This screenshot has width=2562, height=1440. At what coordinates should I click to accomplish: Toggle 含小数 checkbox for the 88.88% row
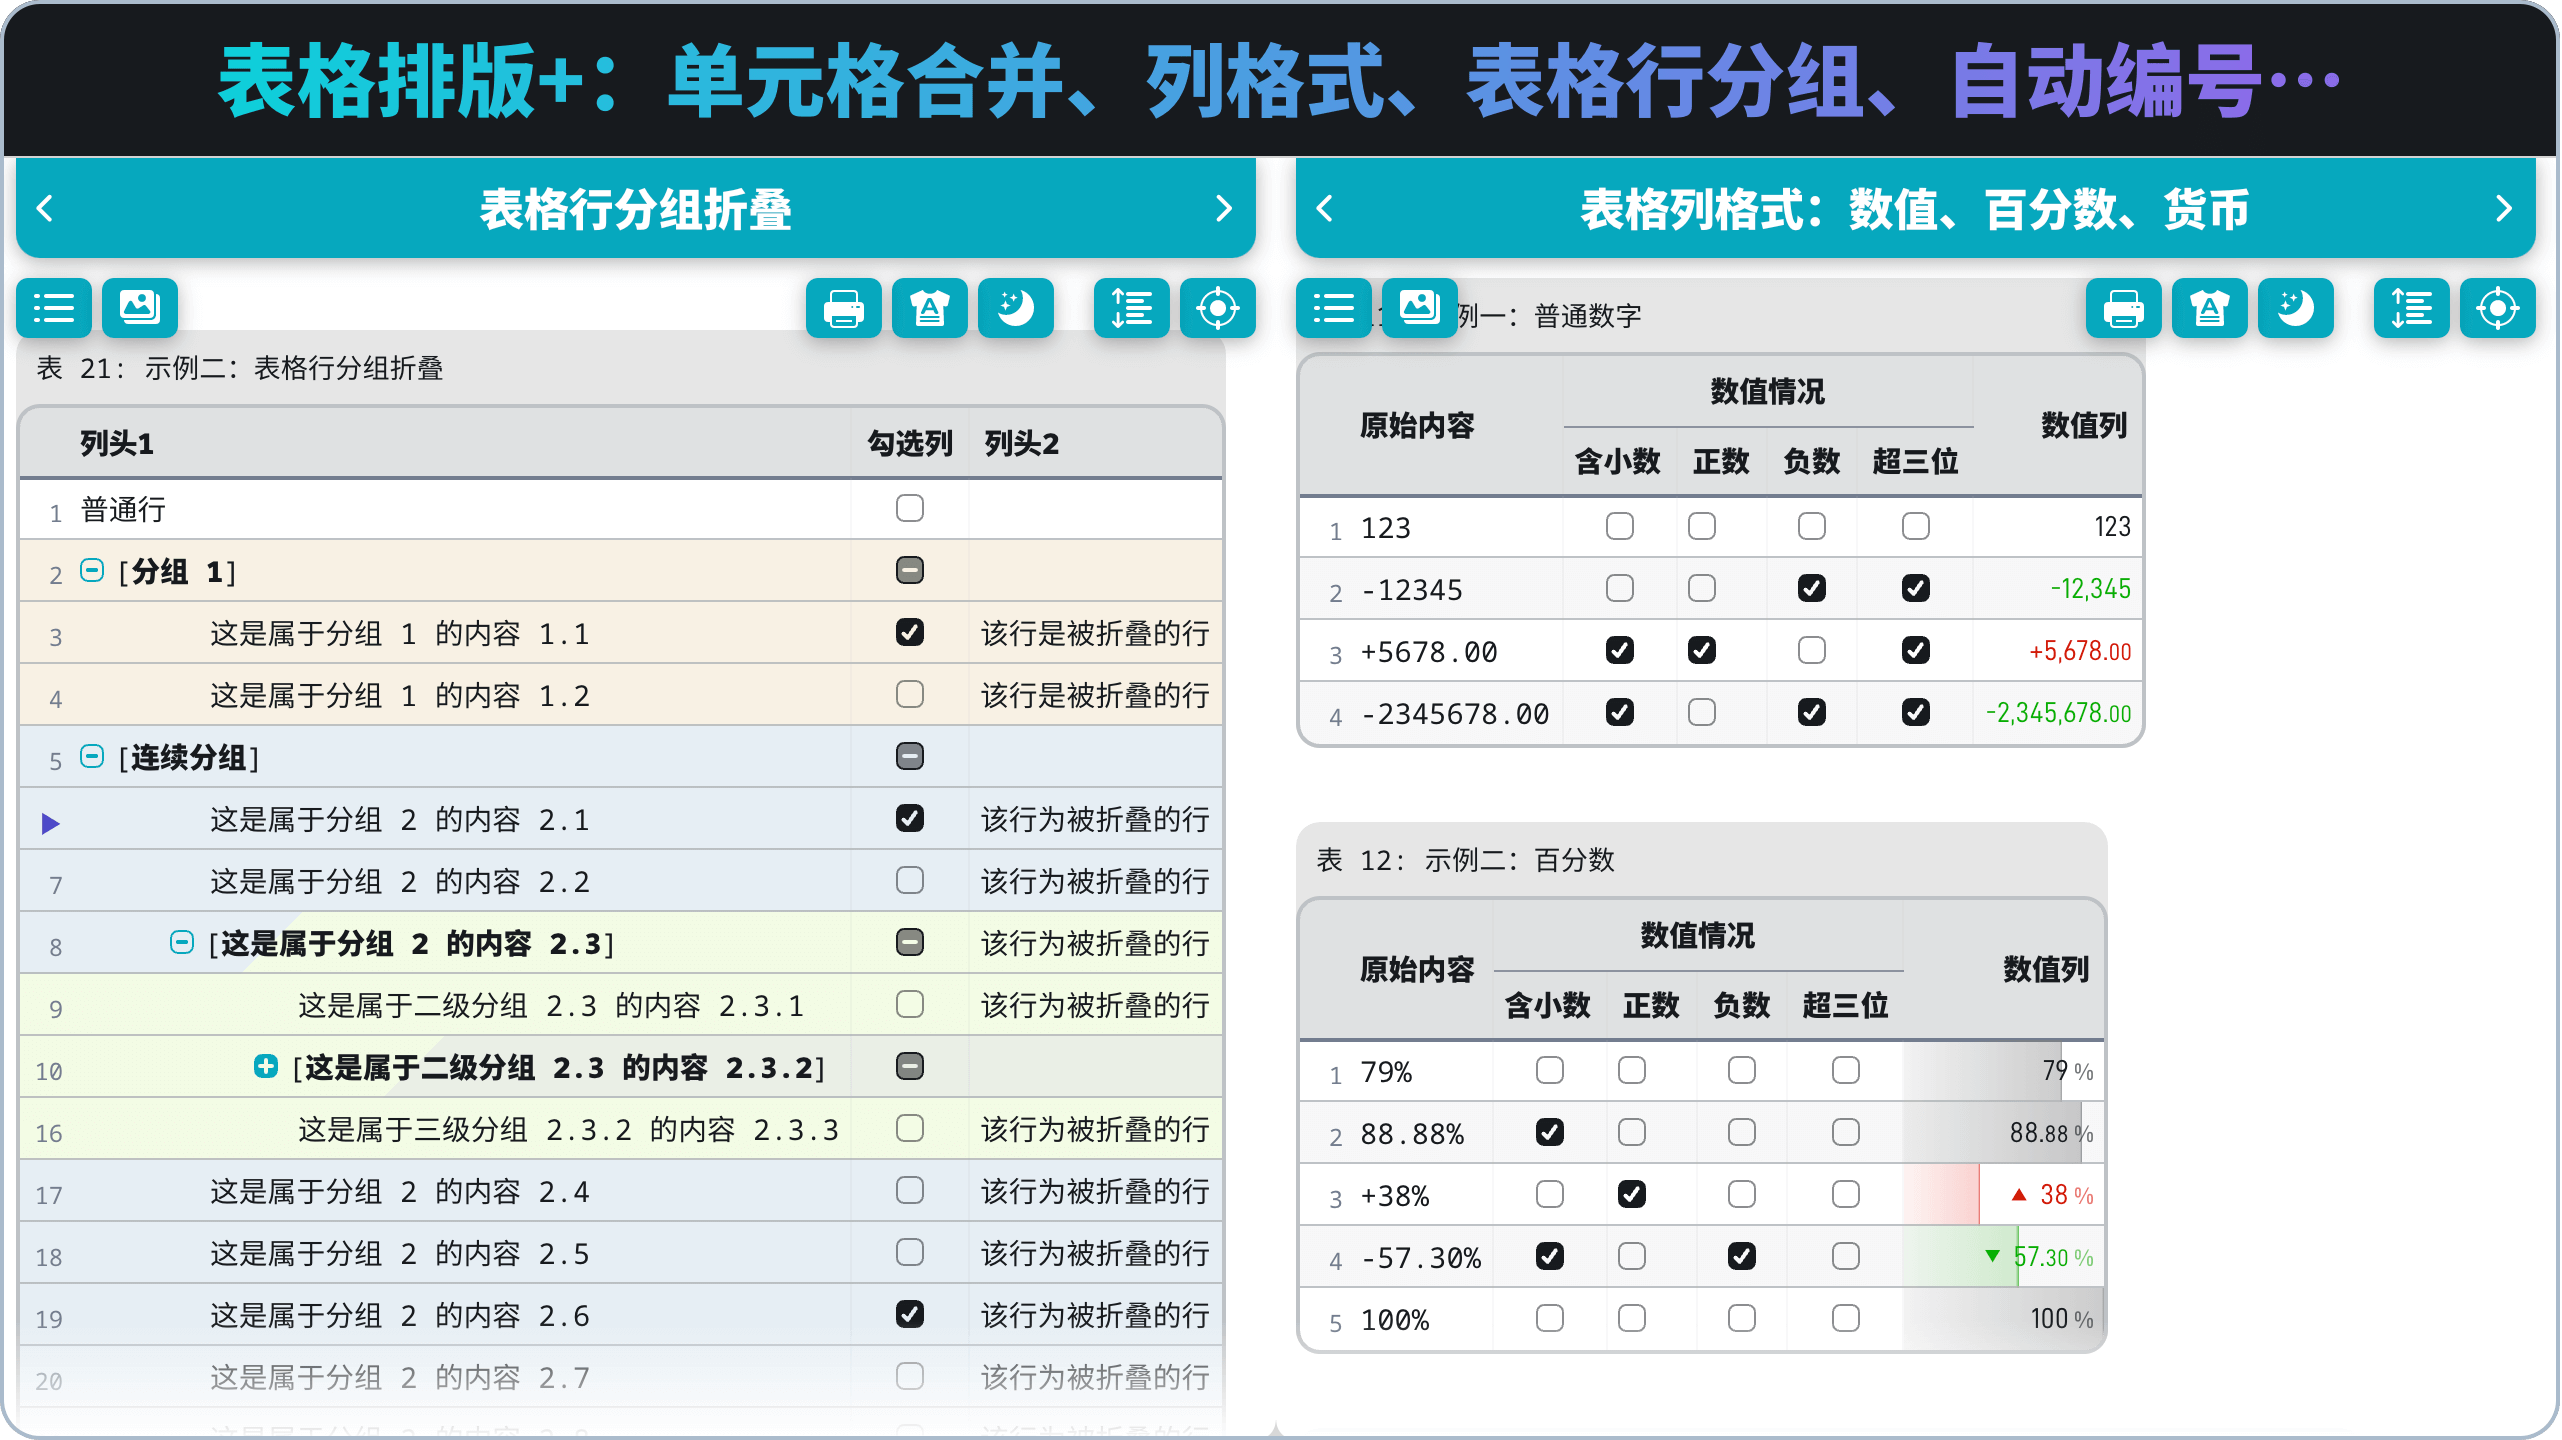[1550, 1132]
